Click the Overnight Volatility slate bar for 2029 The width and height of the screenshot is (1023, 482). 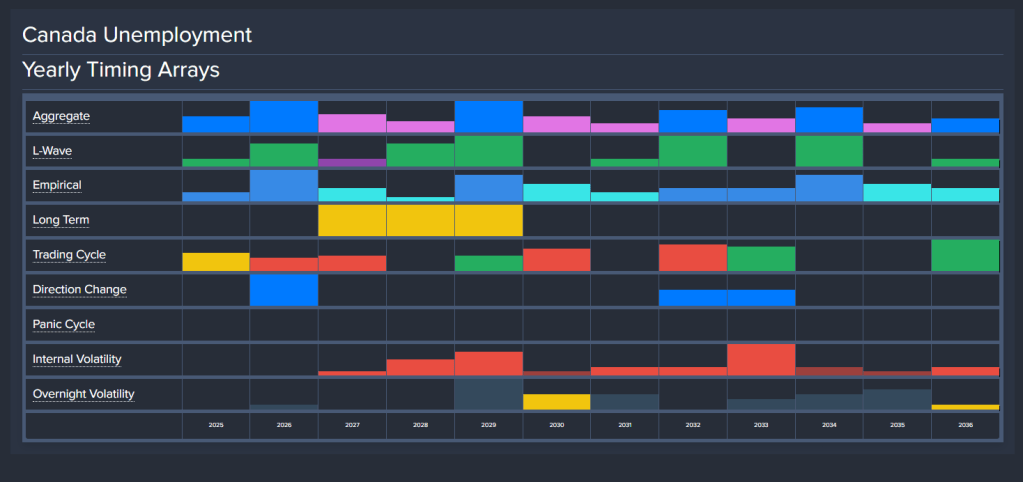[489, 394]
